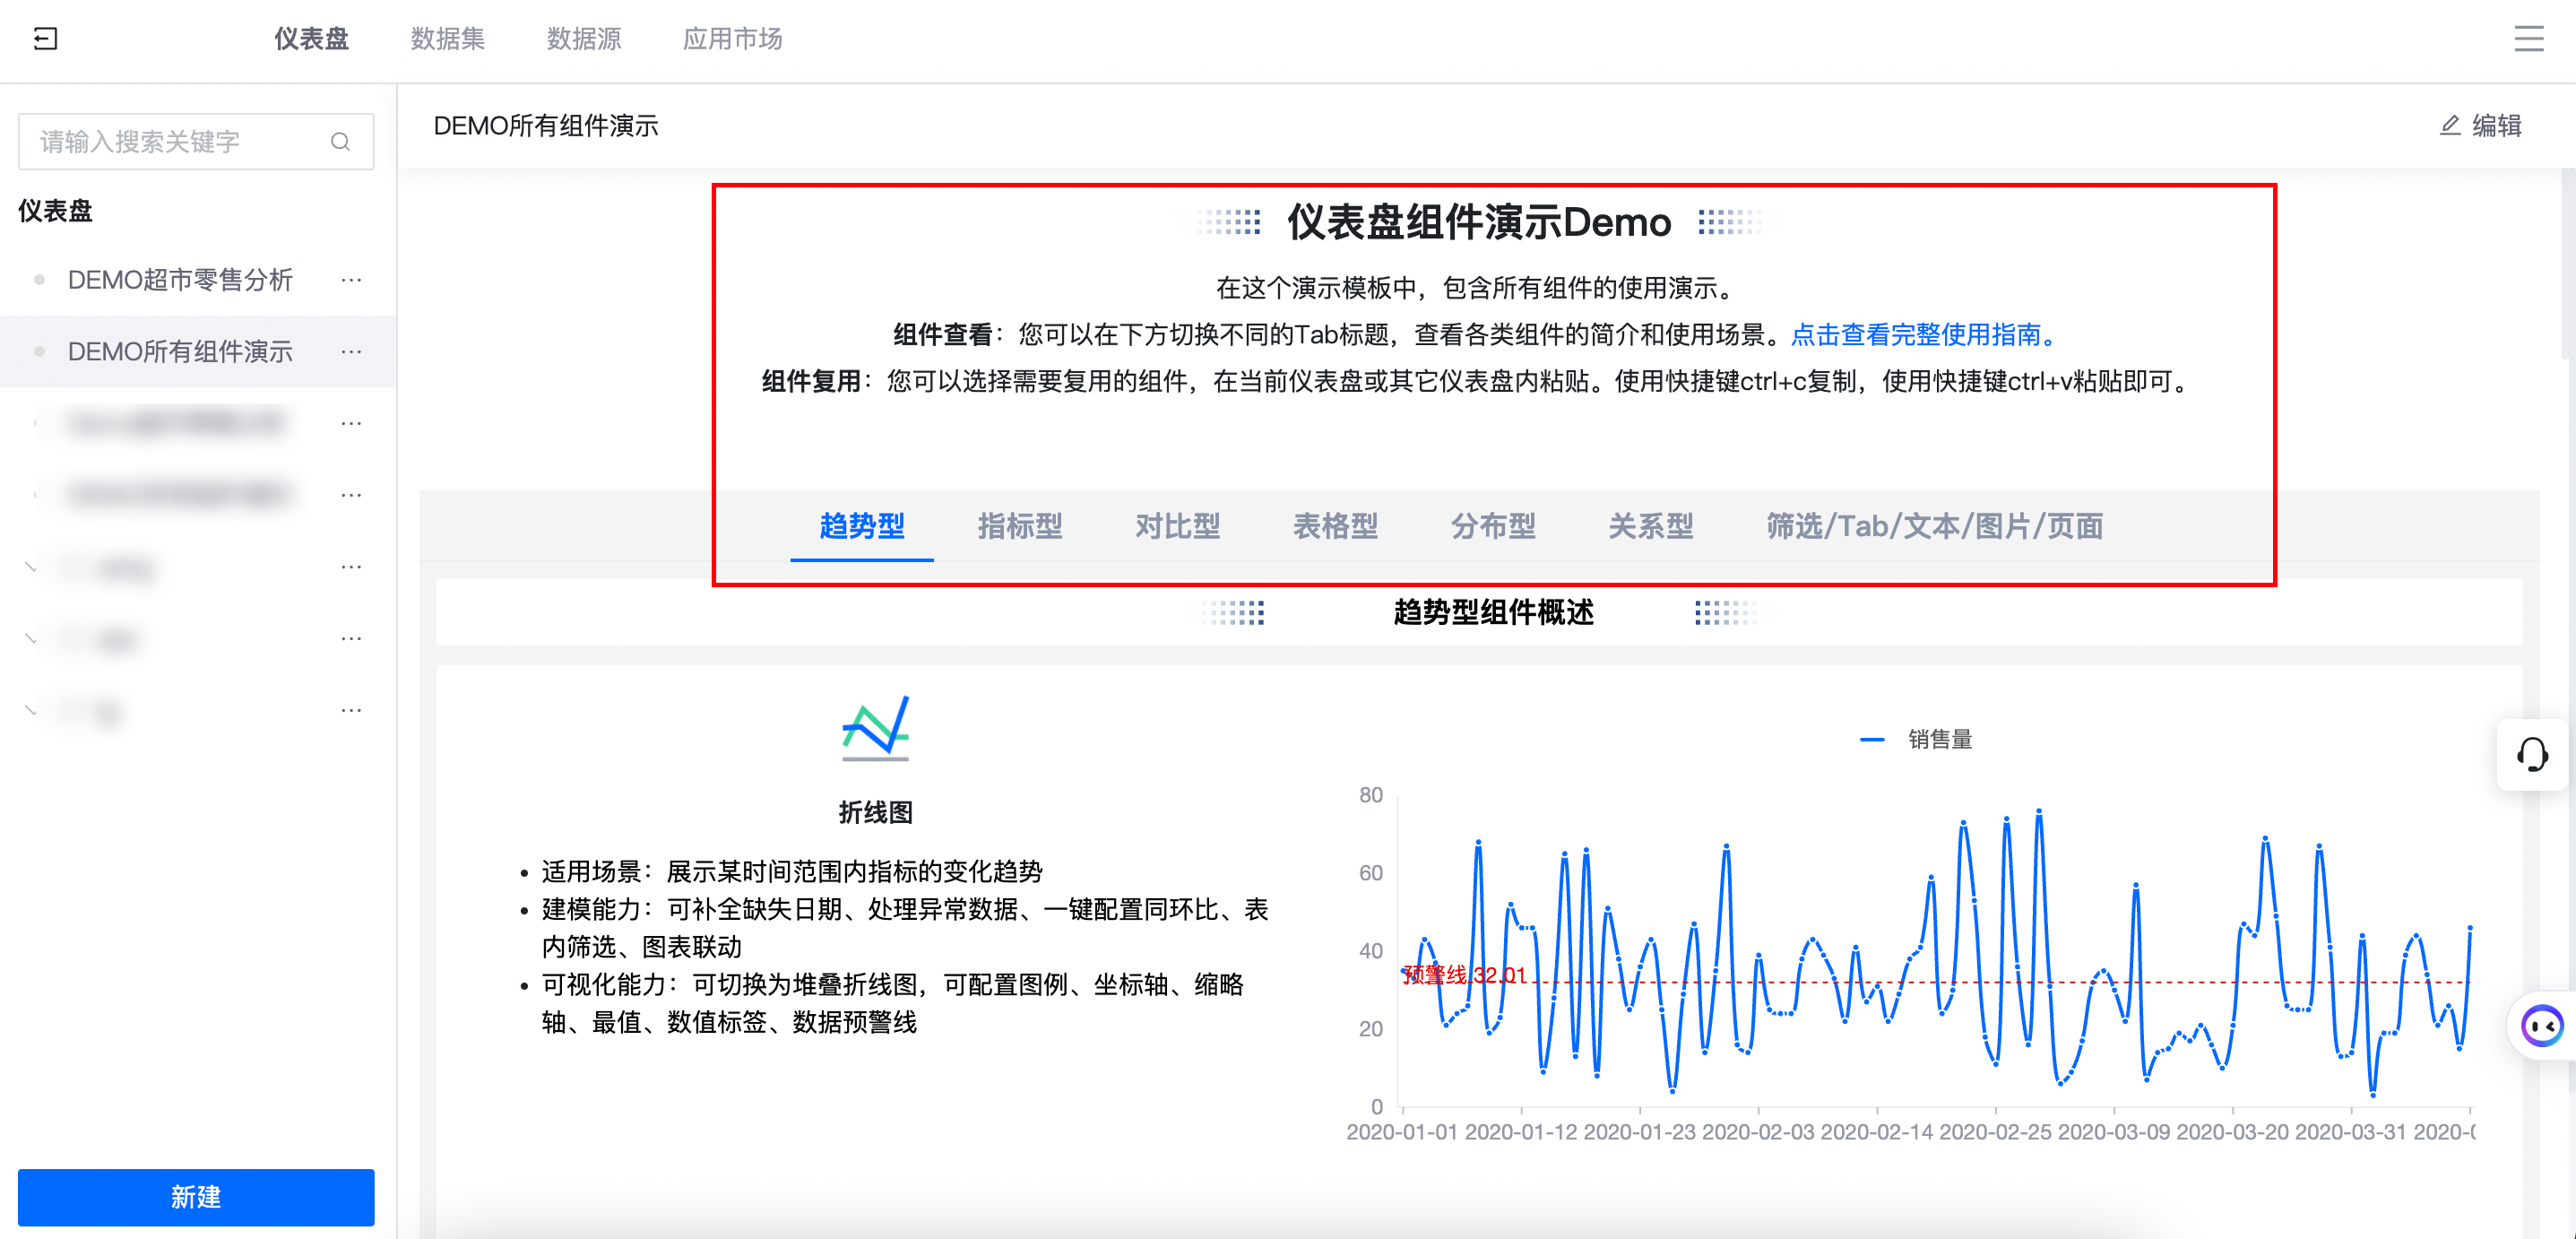
Task: Focus the 请输入搜索关键字 search field
Action: coord(196,142)
